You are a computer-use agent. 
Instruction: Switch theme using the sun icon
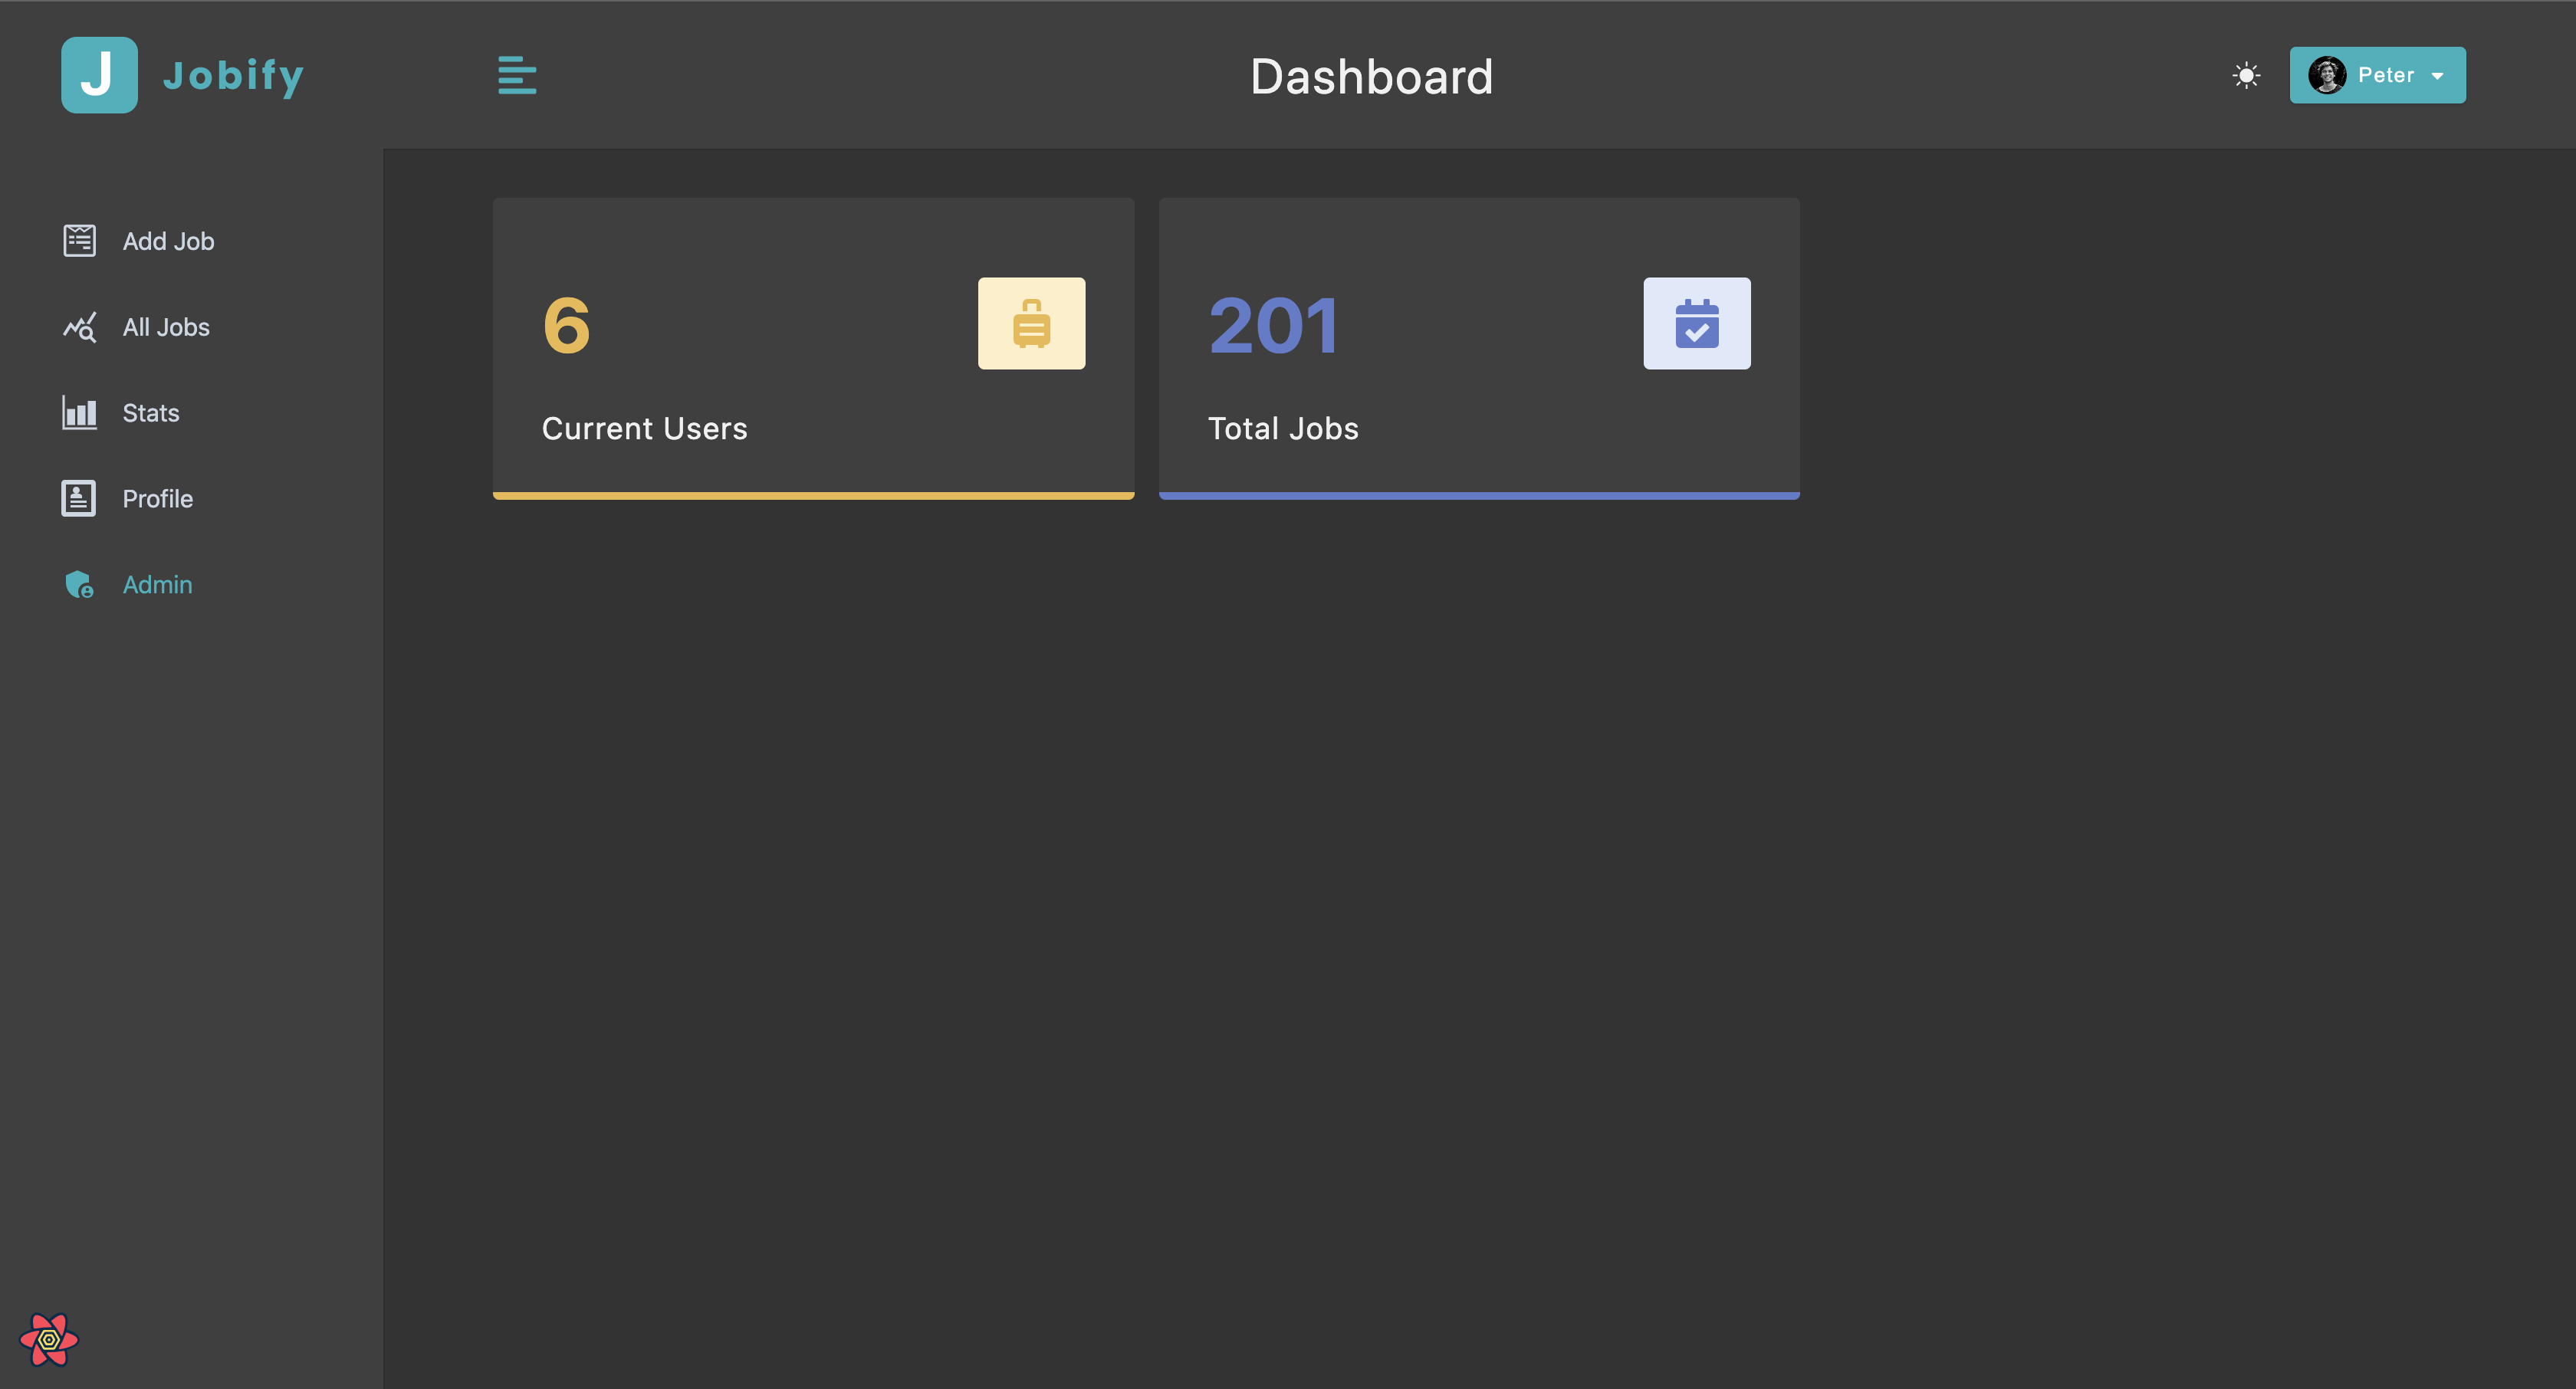coord(2246,75)
